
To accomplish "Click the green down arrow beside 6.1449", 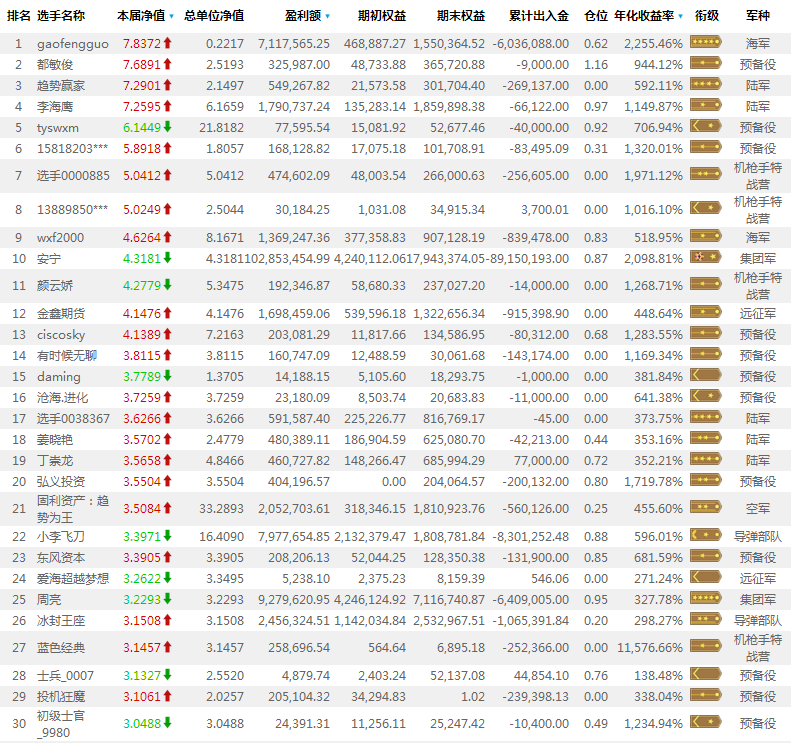I will [x=167, y=127].
